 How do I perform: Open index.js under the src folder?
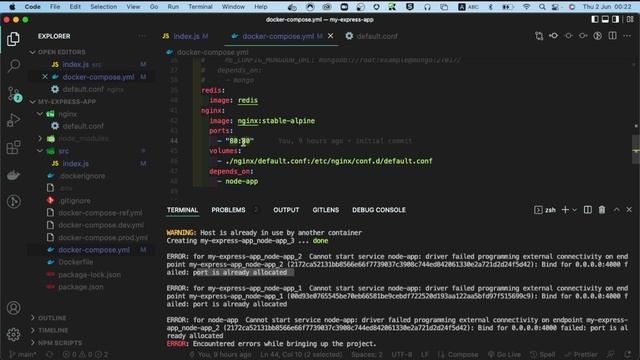[x=76, y=164]
